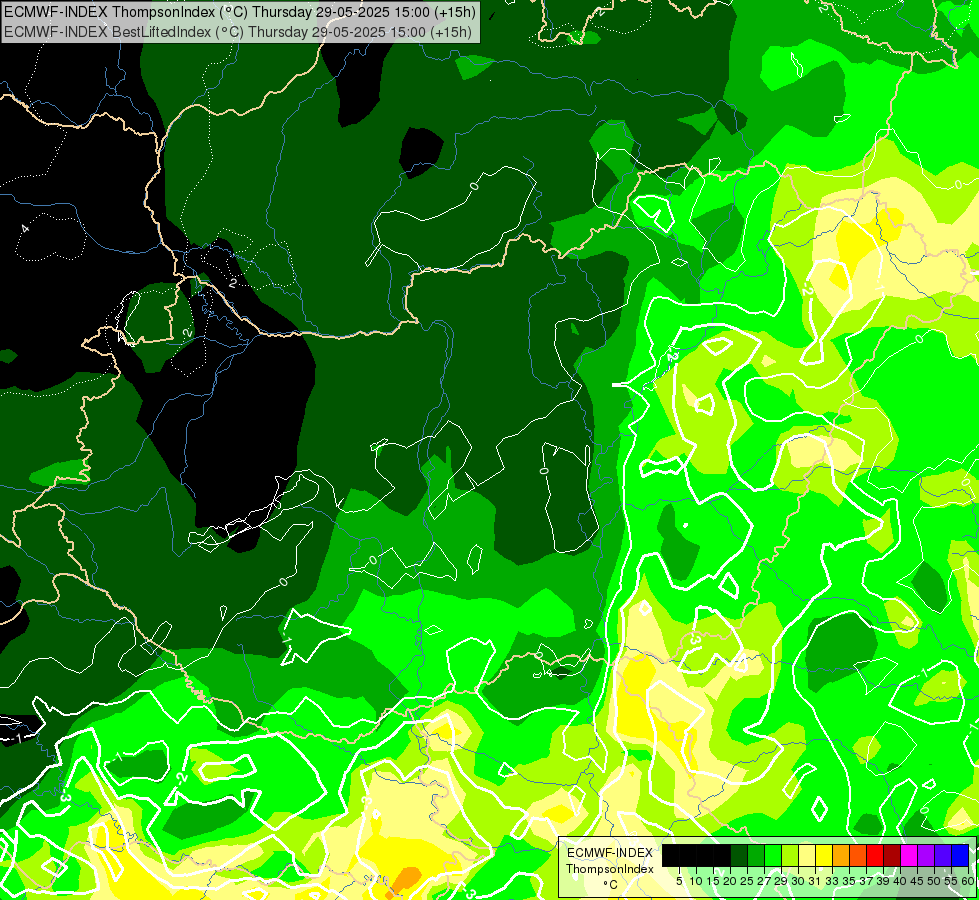The height and width of the screenshot is (900, 979).
Task: Select the indigo 50–55 legend swatch
Action: [943, 856]
